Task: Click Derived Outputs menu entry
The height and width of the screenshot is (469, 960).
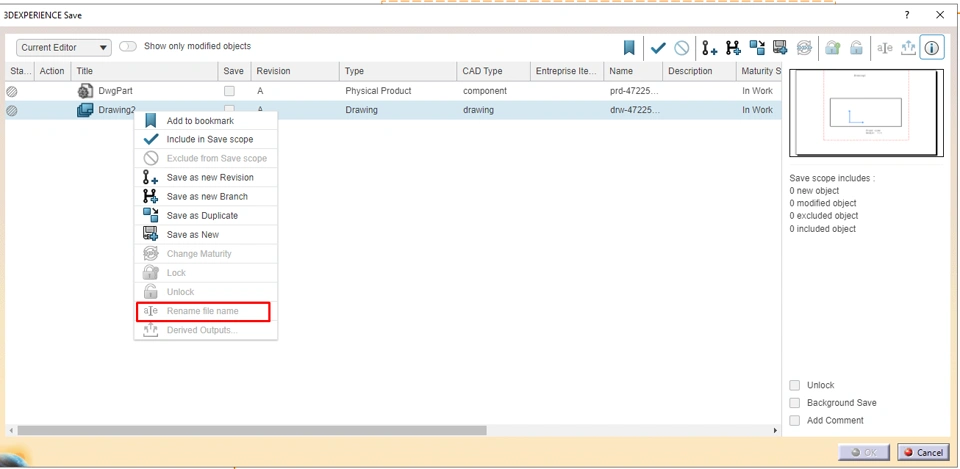Action: (205, 330)
